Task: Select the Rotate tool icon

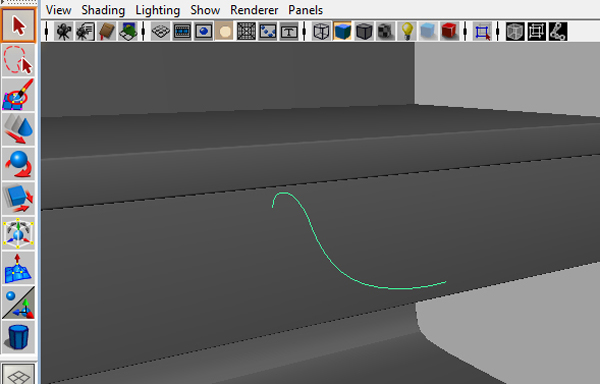Action: point(18,164)
